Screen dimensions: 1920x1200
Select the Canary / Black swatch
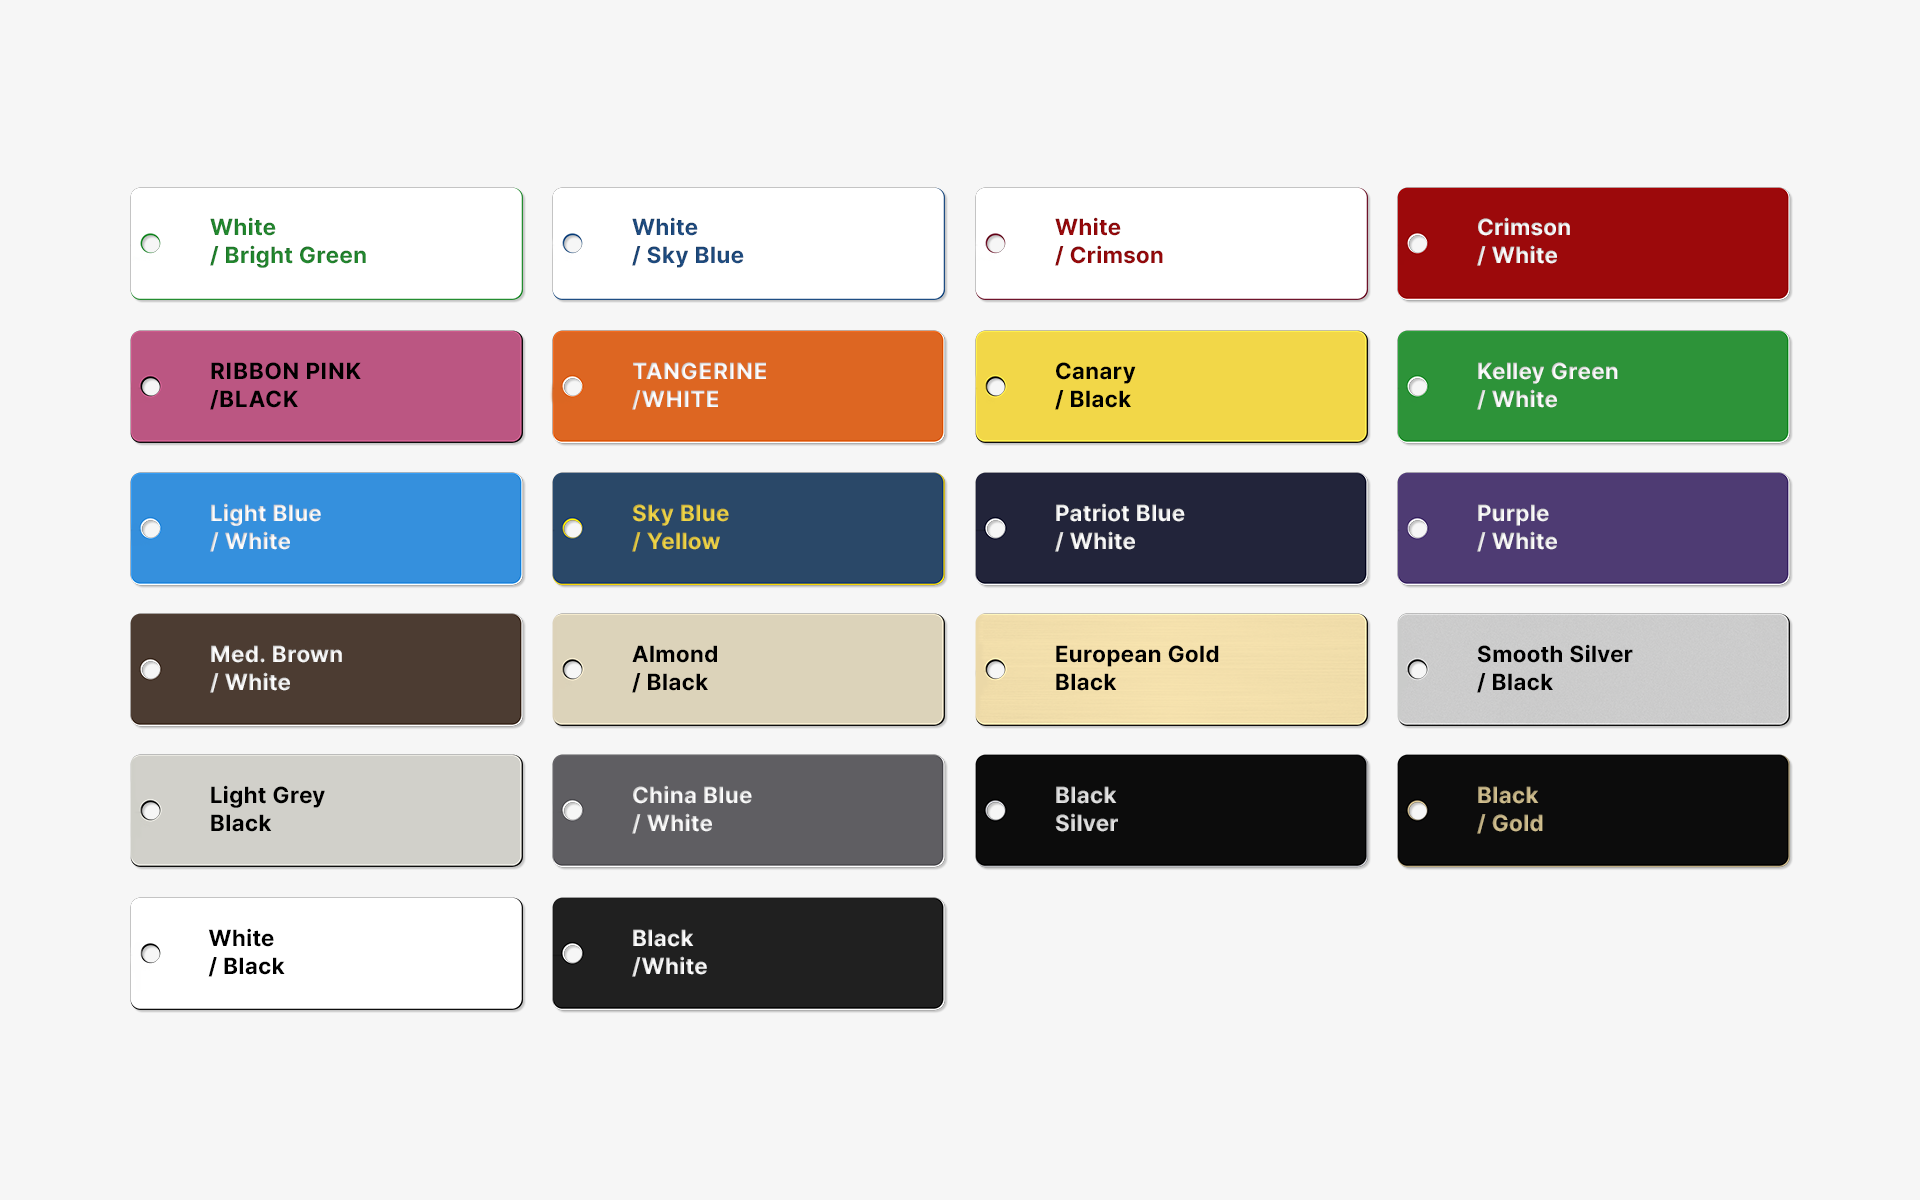(1171, 386)
